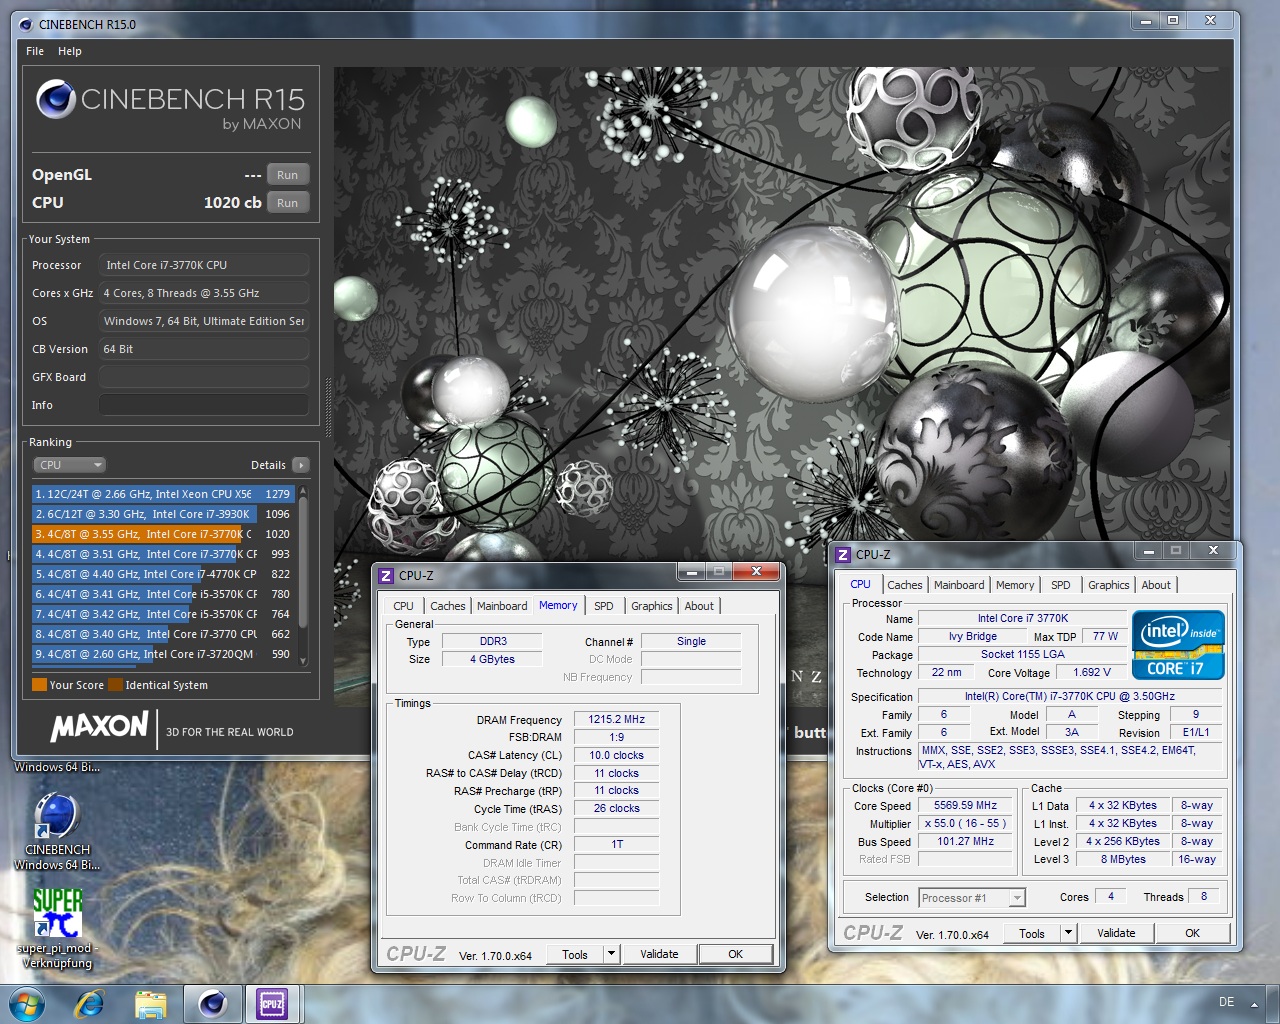The width and height of the screenshot is (1280, 1024).
Task: Click CINEBENCH Windows 64 Bit desktop shortcut
Action: [57, 830]
